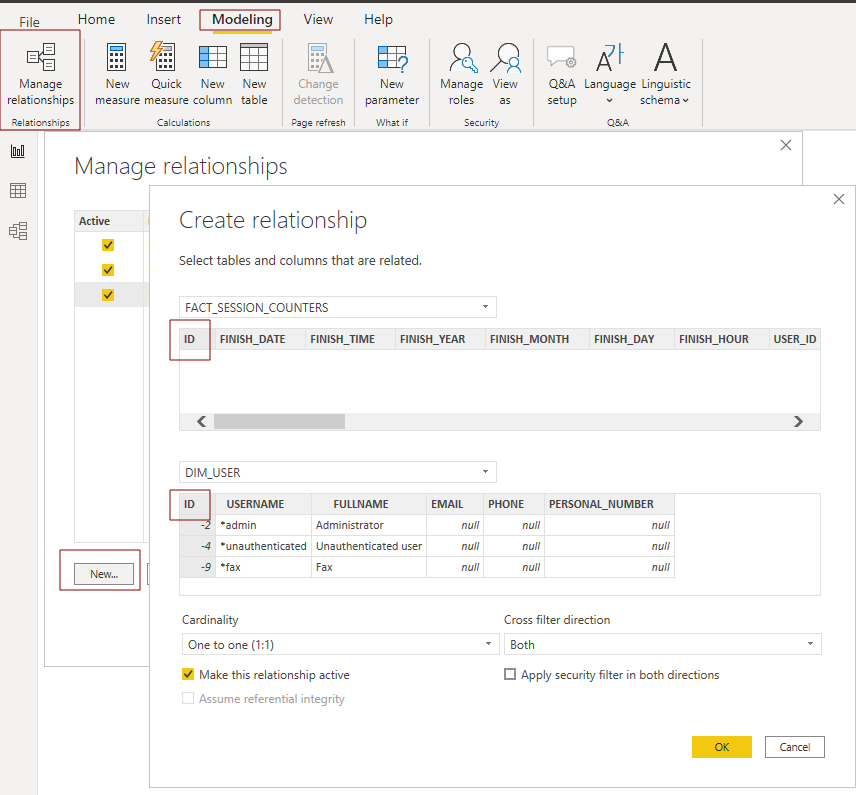This screenshot has height=795, width=856.
Task: Enable Apply security filter in both directions
Action: (x=510, y=675)
